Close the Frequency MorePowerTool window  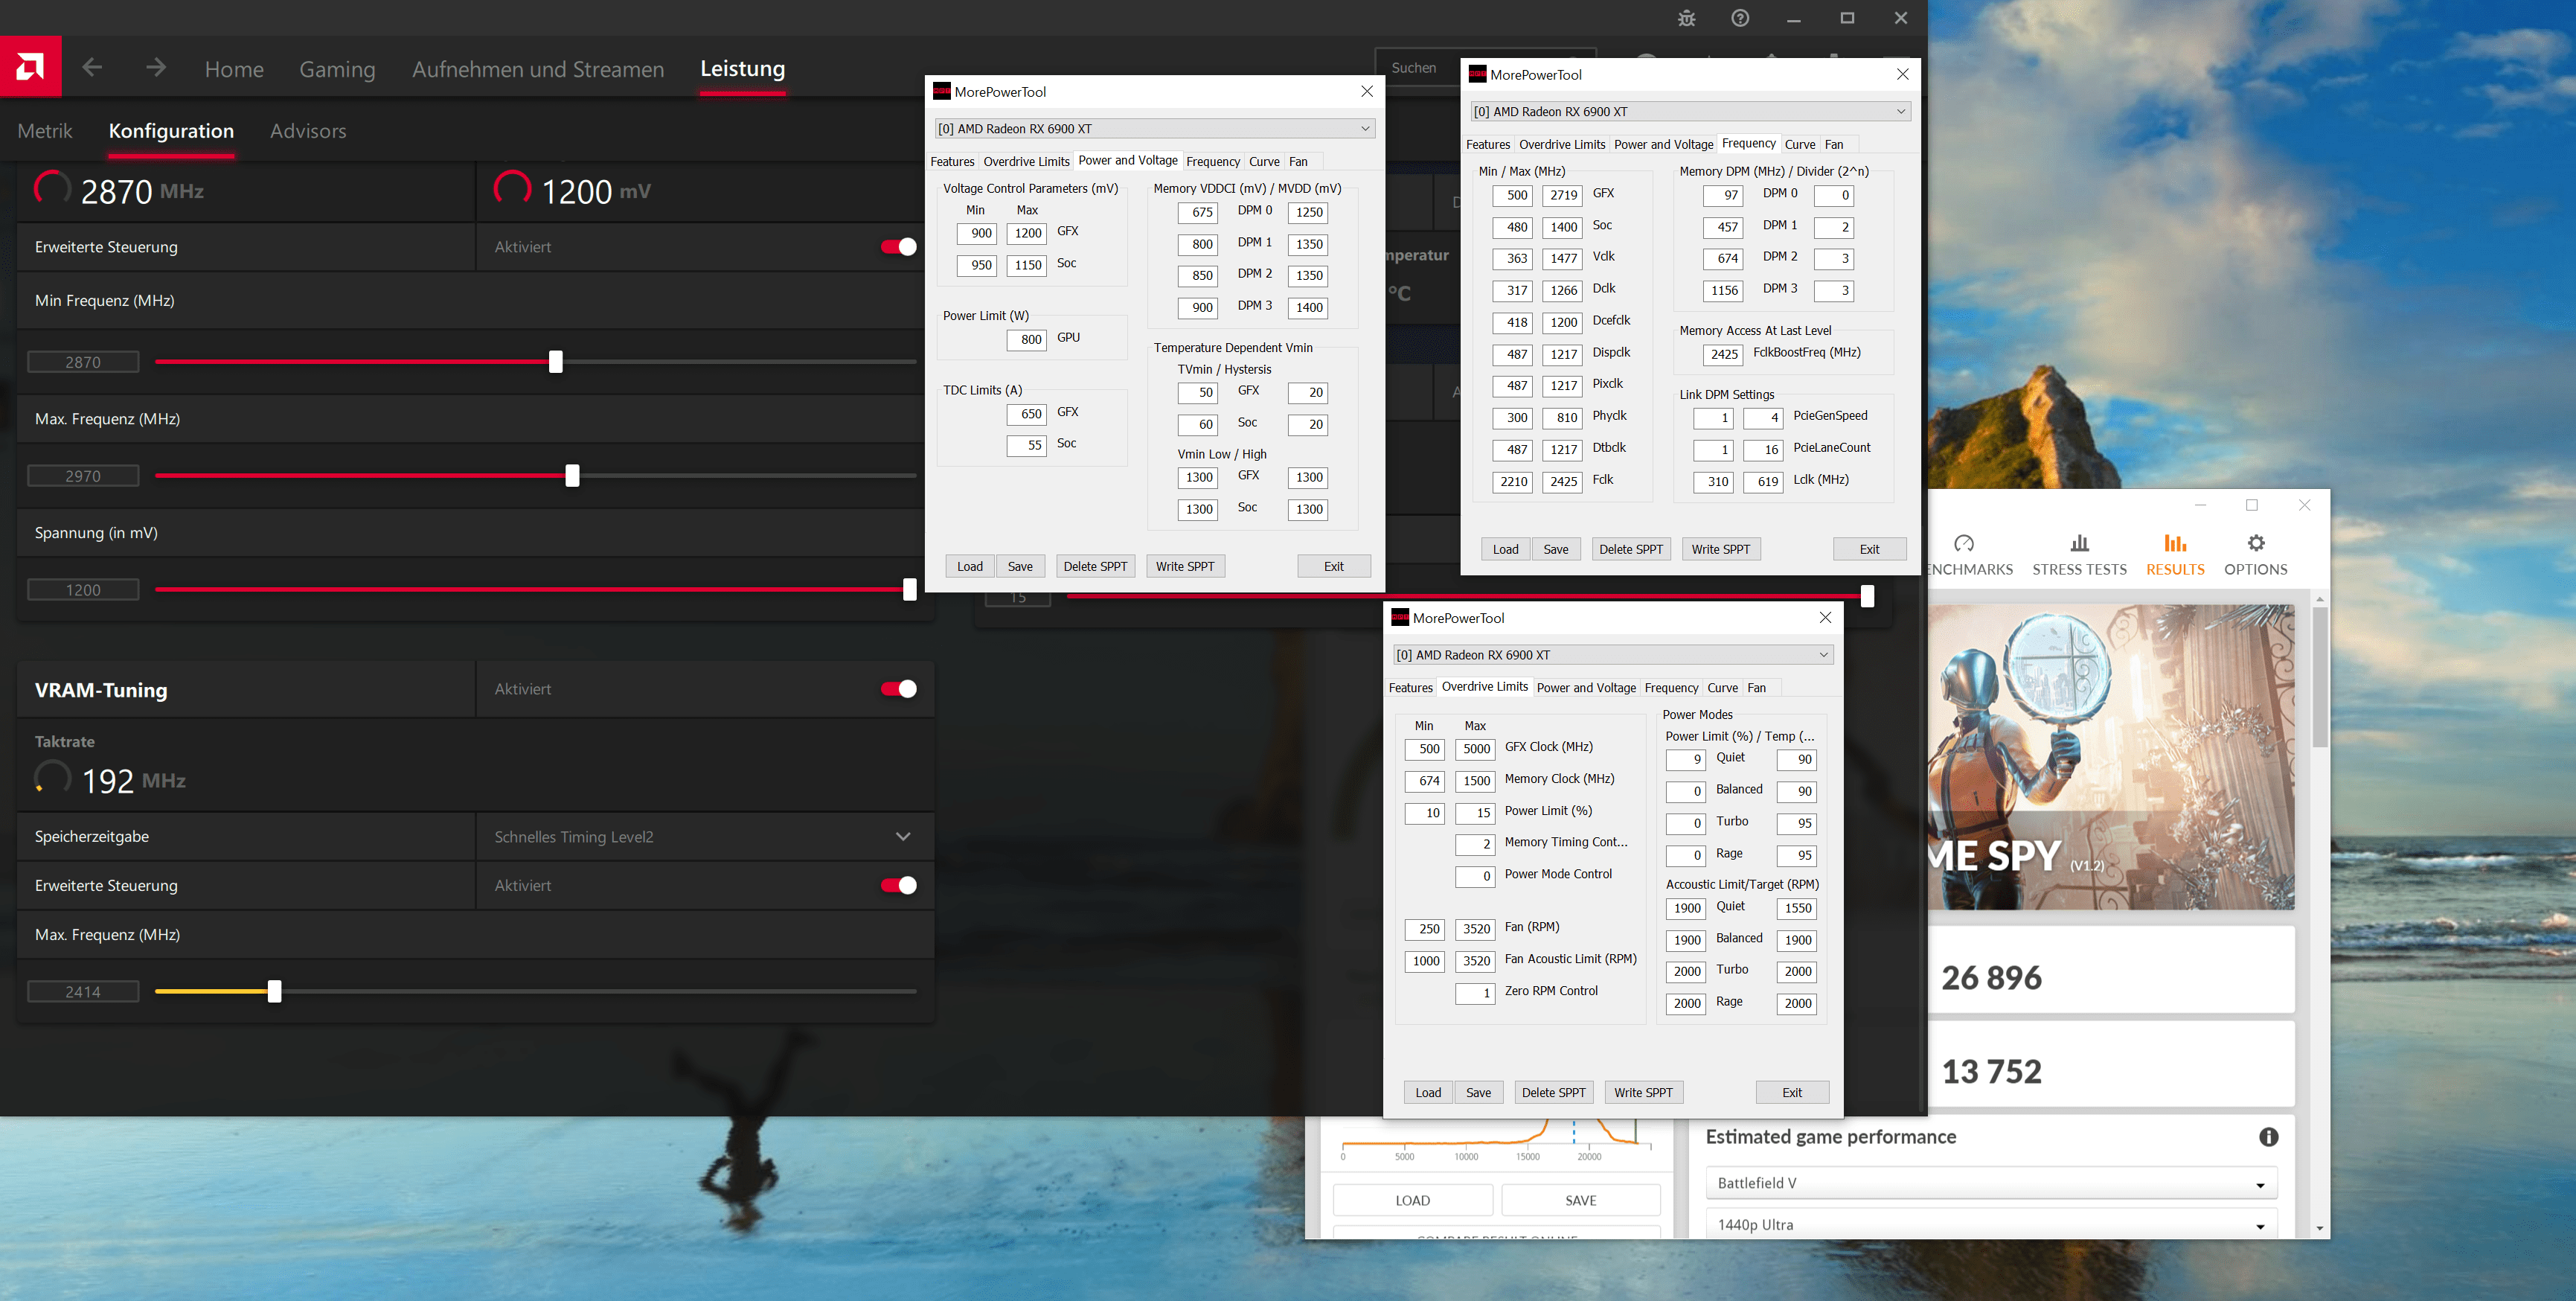click(1902, 74)
